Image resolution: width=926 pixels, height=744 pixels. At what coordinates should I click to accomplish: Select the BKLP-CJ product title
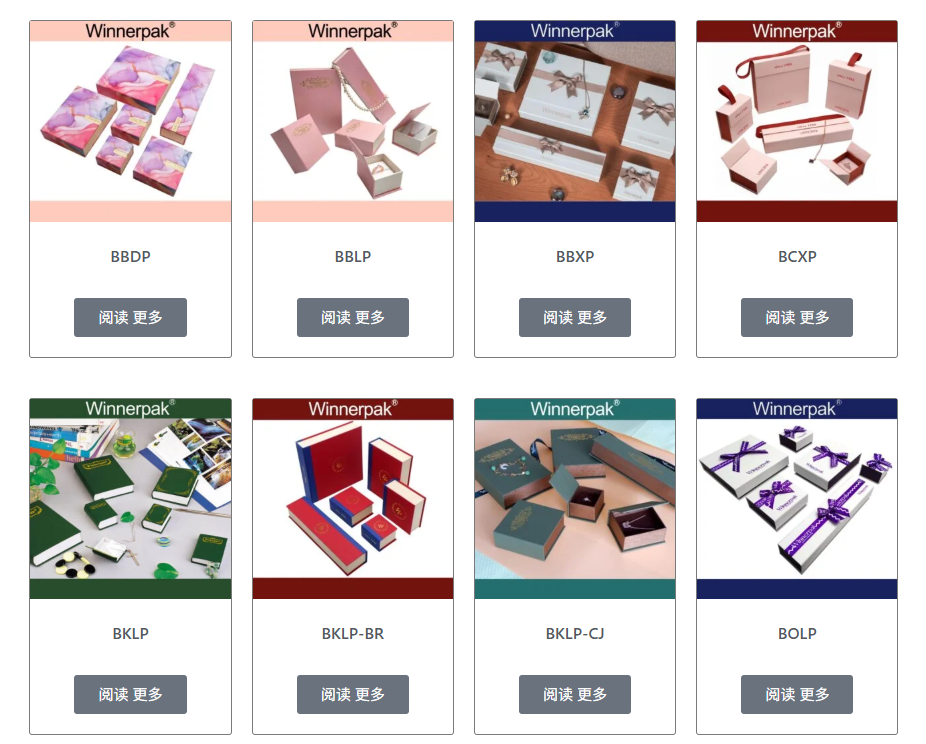(575, 634)
